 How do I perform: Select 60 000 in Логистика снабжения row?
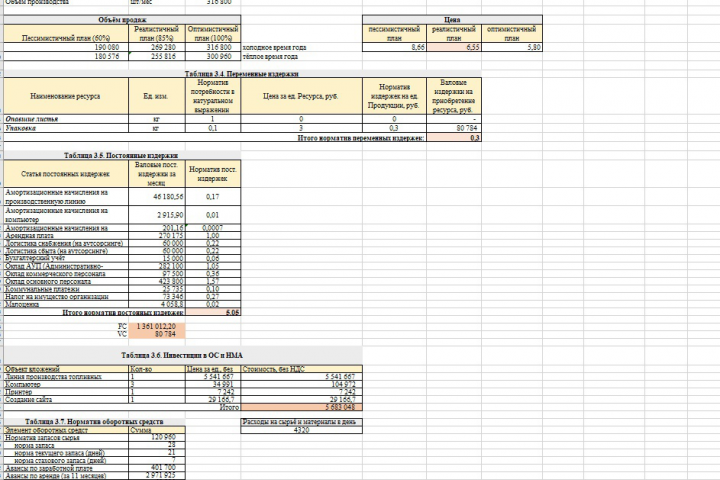pyautogui.click(x=157, y=243)
